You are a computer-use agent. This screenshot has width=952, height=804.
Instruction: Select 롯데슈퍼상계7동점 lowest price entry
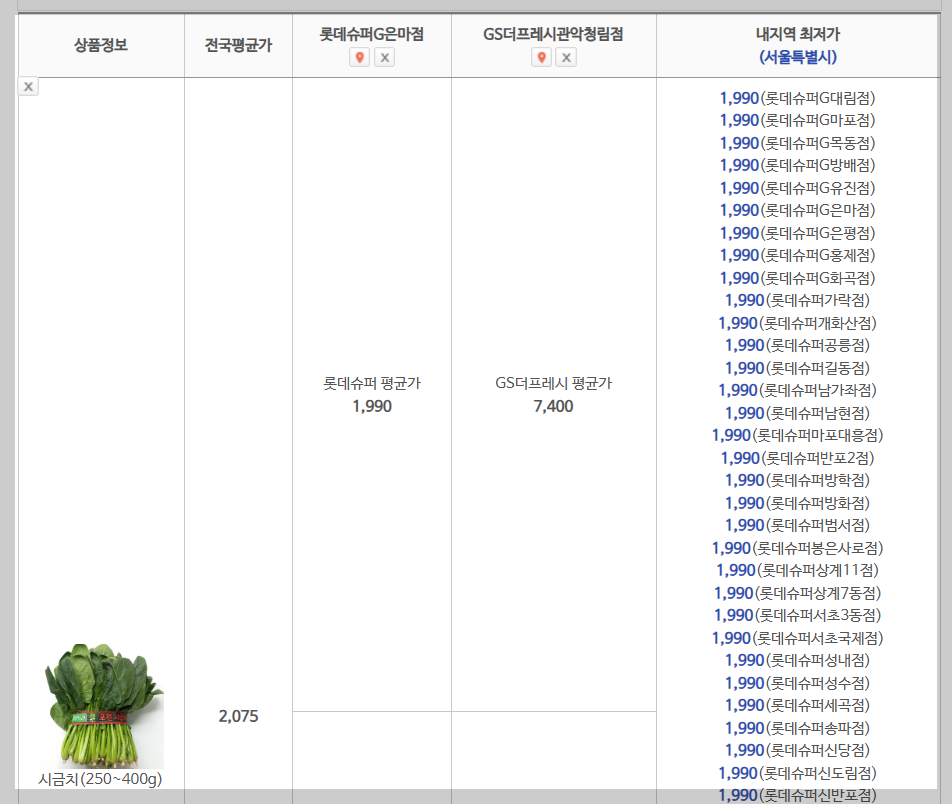798,593
